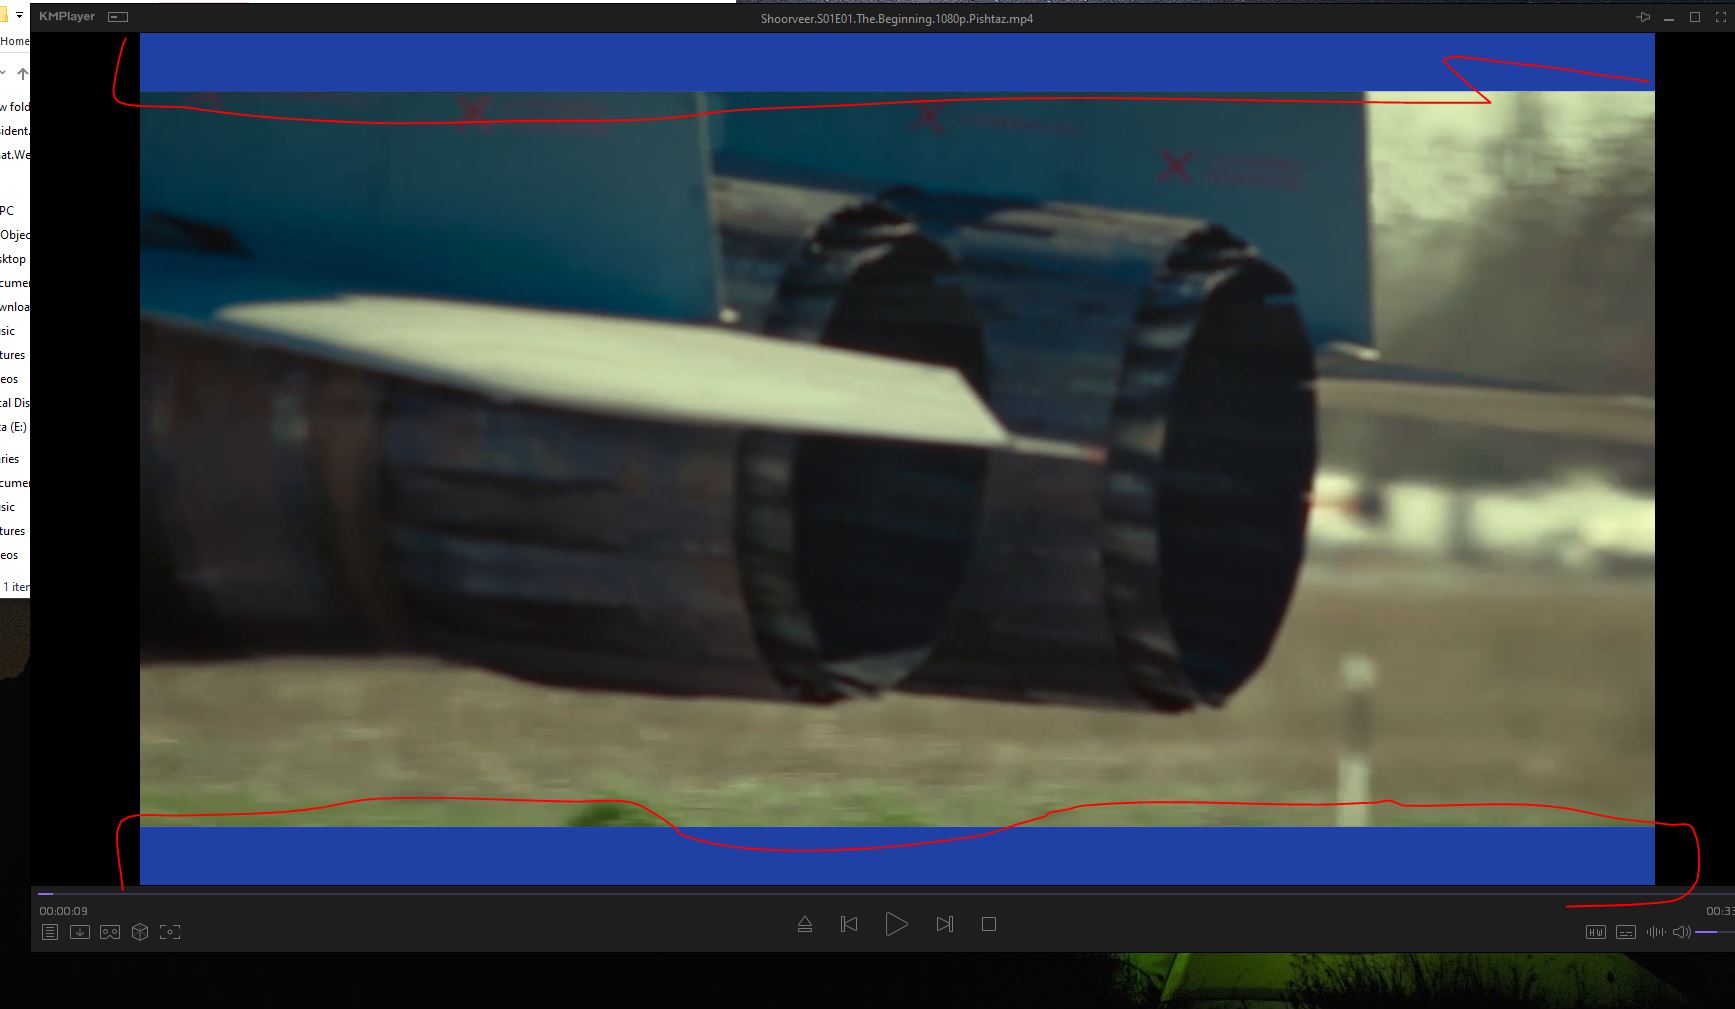Image resolution: width=1735 pixels, height=1009 pixels.
Task: Click the volume slider
Action: 1714,932
